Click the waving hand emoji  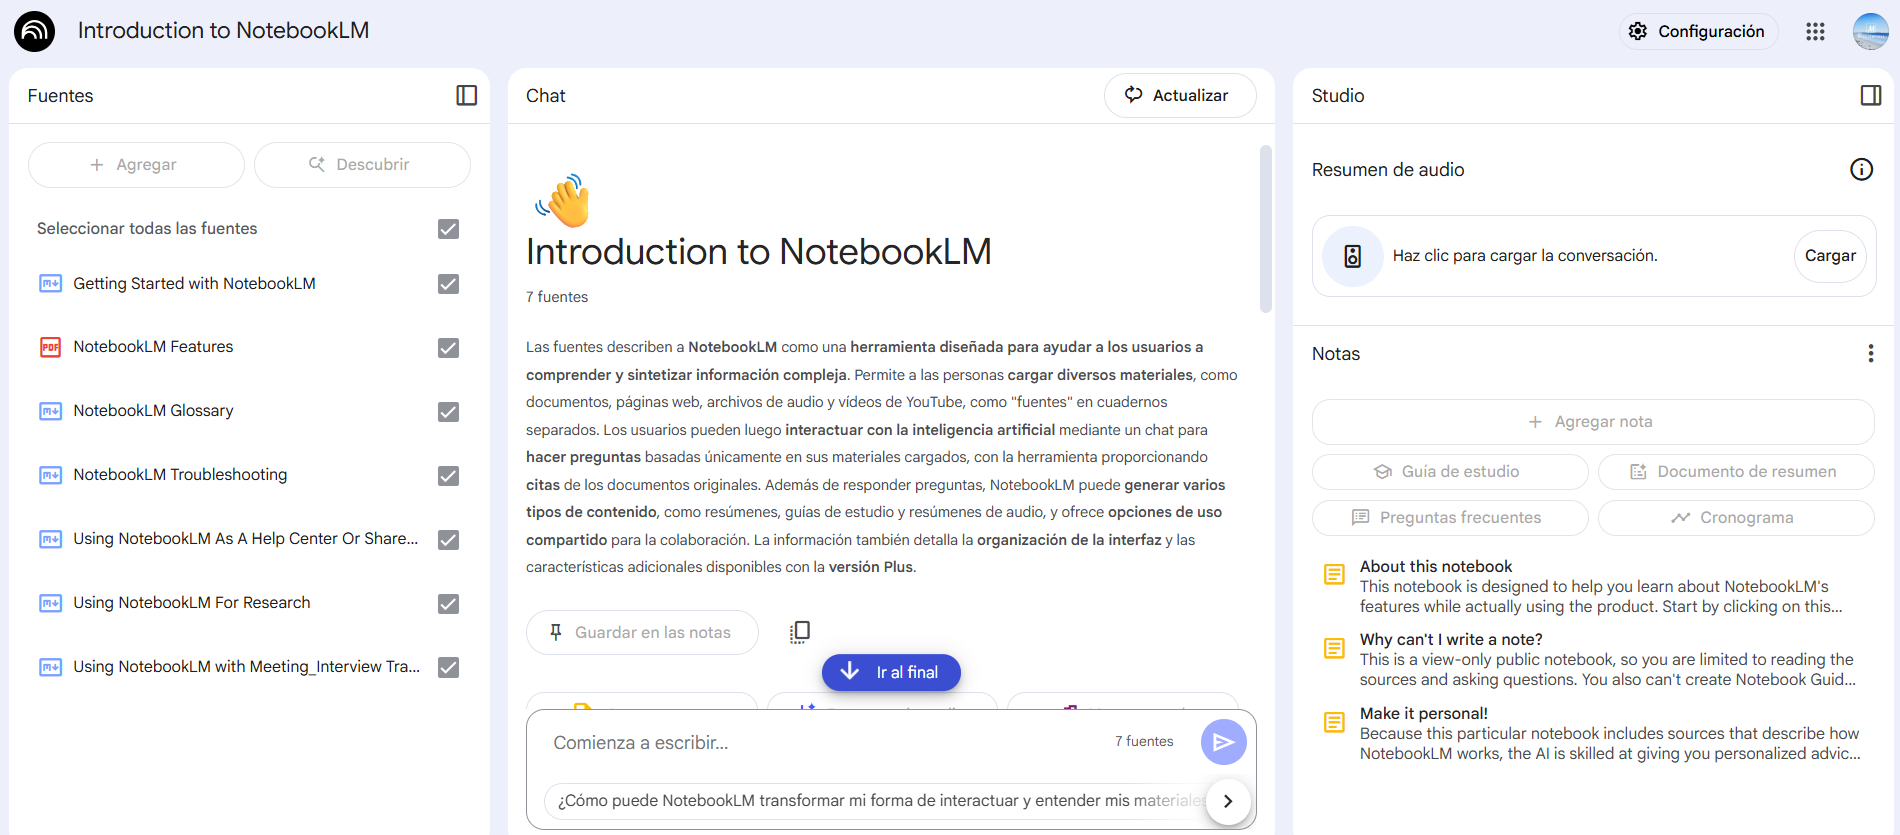pos(564,200)
